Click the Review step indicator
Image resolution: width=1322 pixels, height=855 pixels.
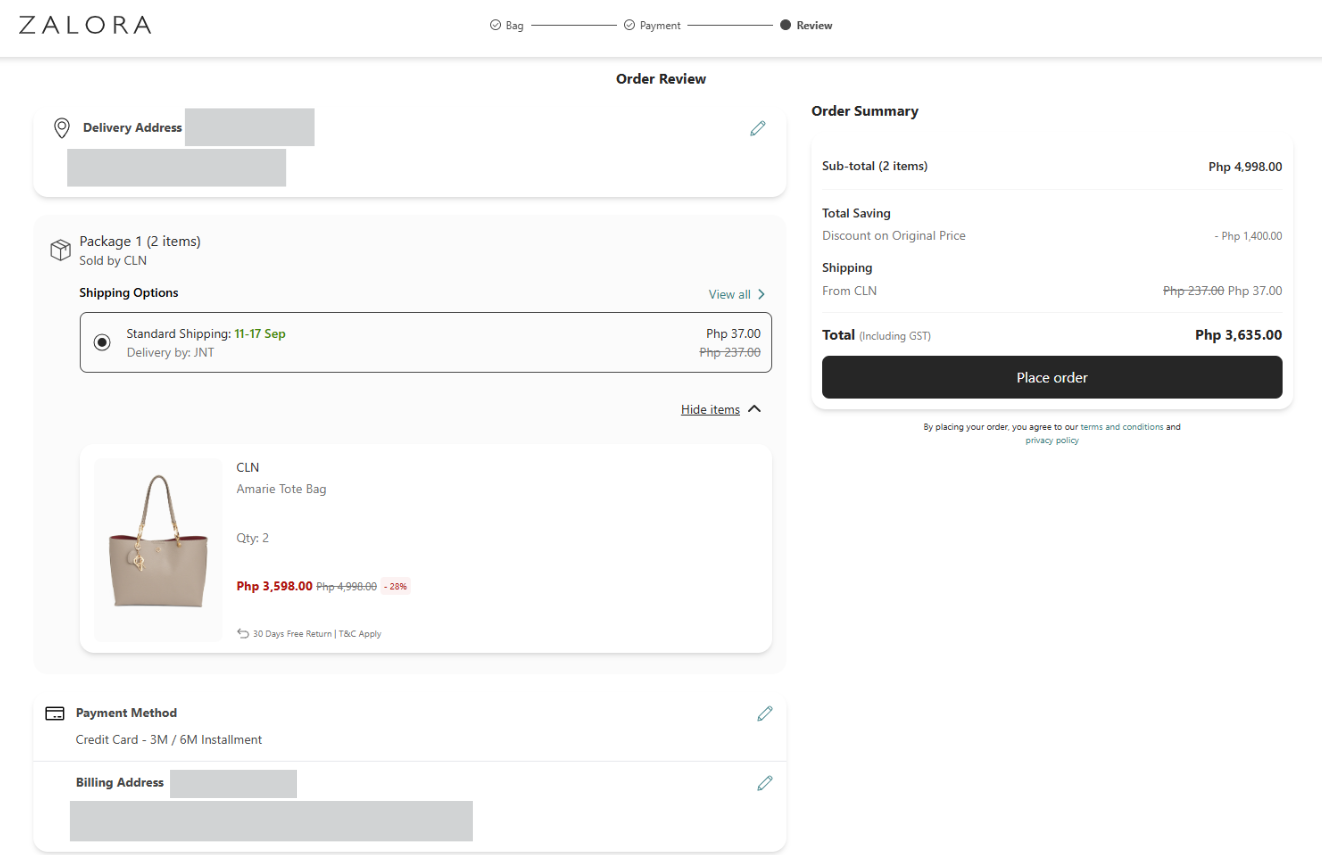(x=806, y=25)
